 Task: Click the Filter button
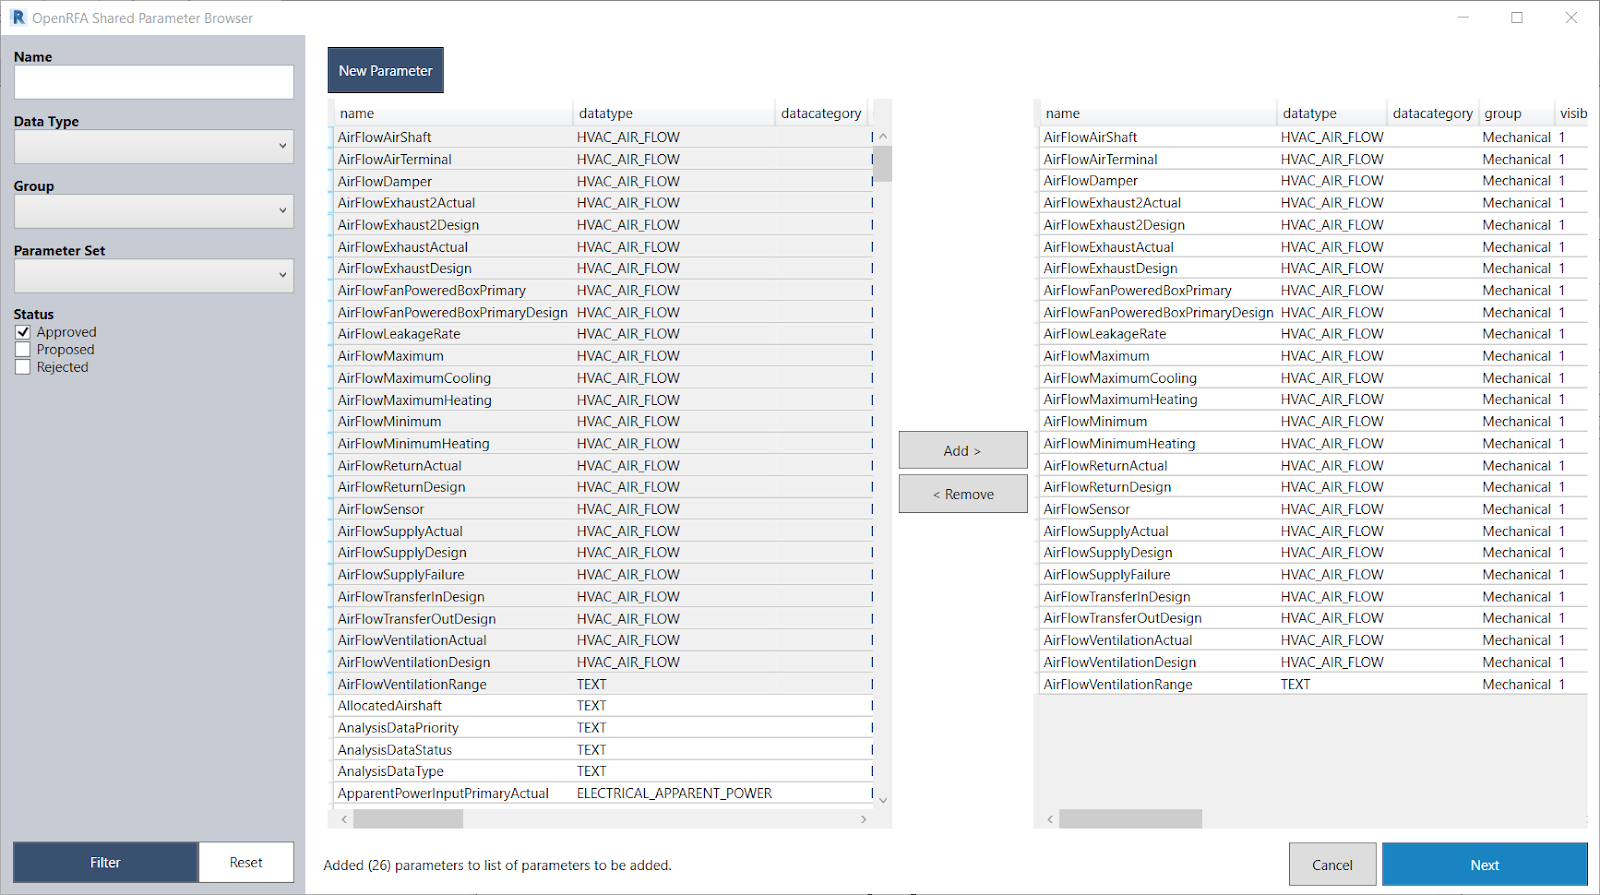105,862
